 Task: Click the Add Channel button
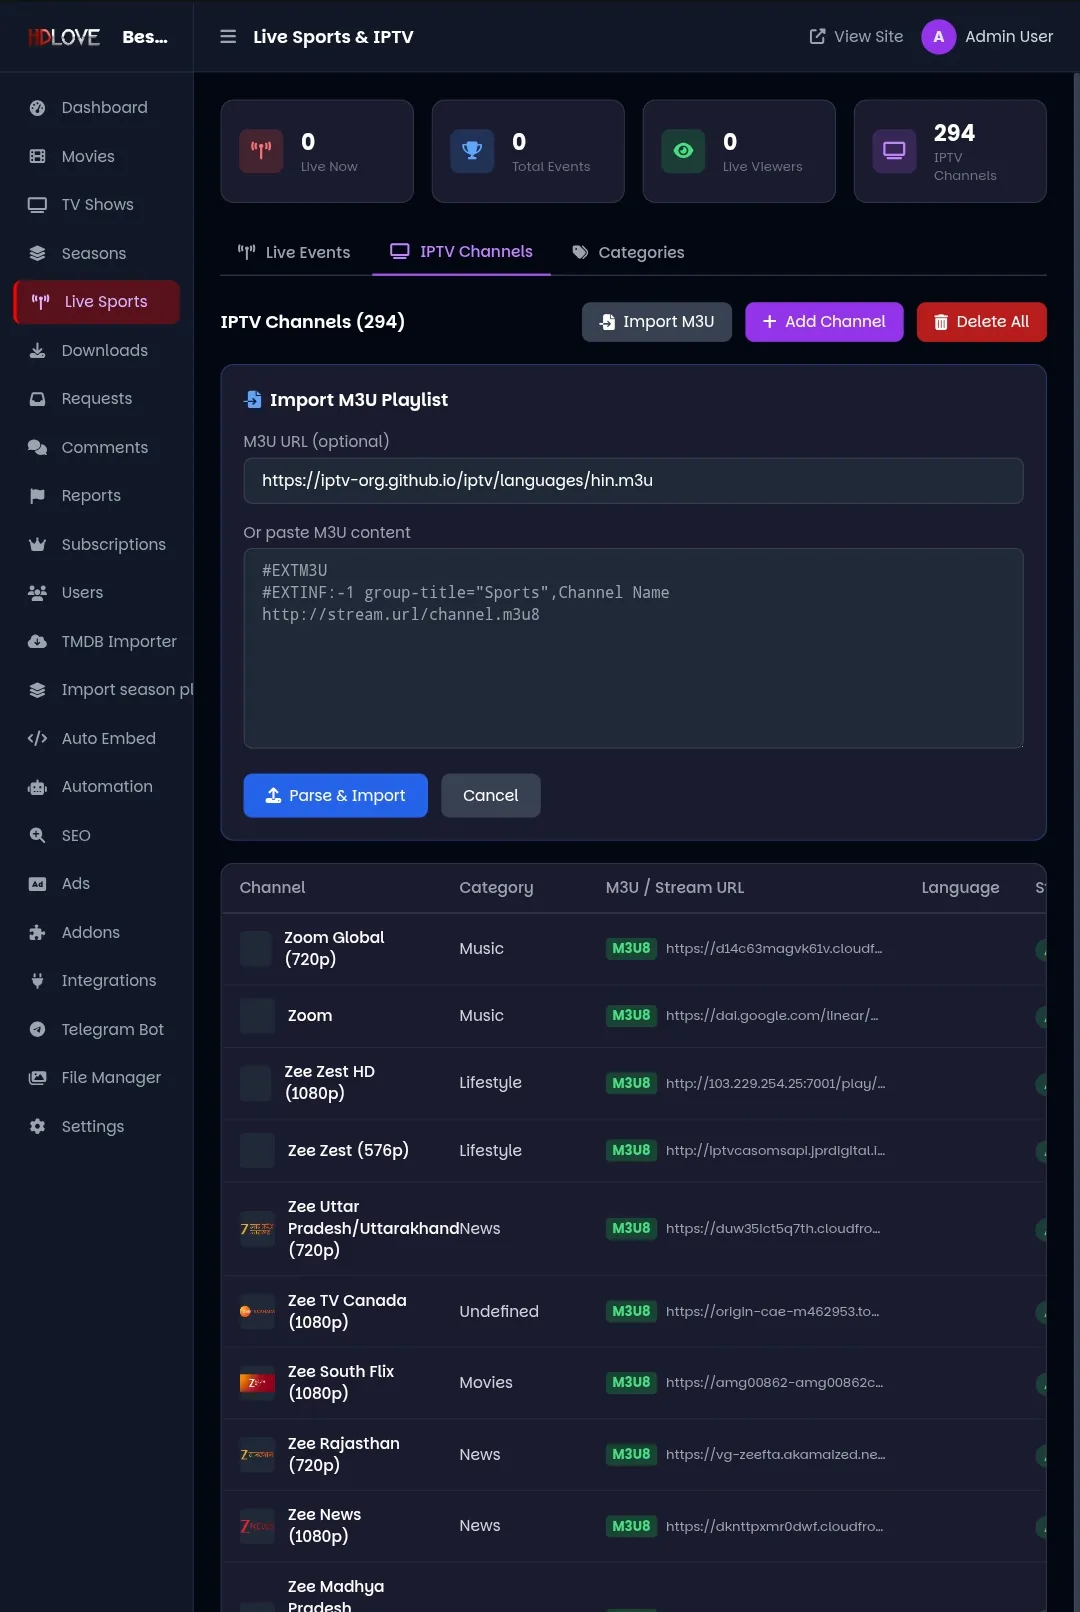pyautogui.click(x=824, y=322)
